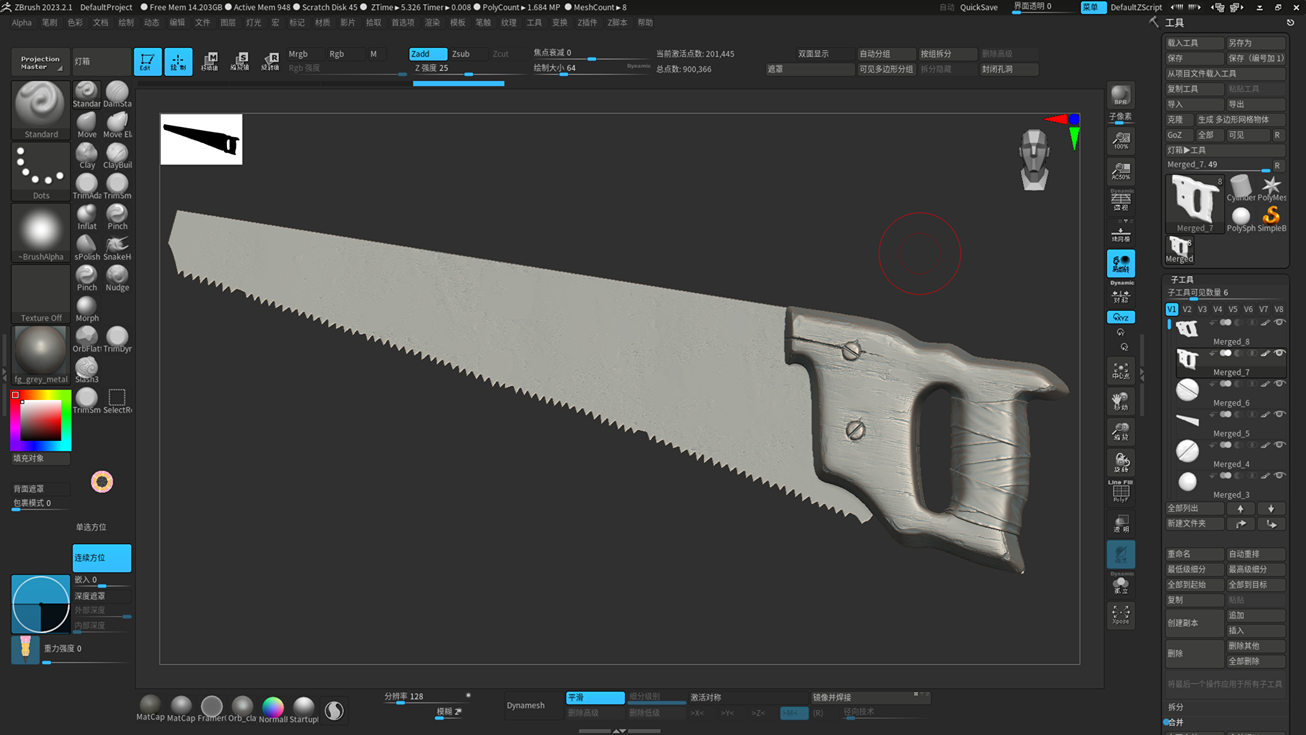Click the BPR render icon
Screen dimensions: 1306x735
[1121, 96]
